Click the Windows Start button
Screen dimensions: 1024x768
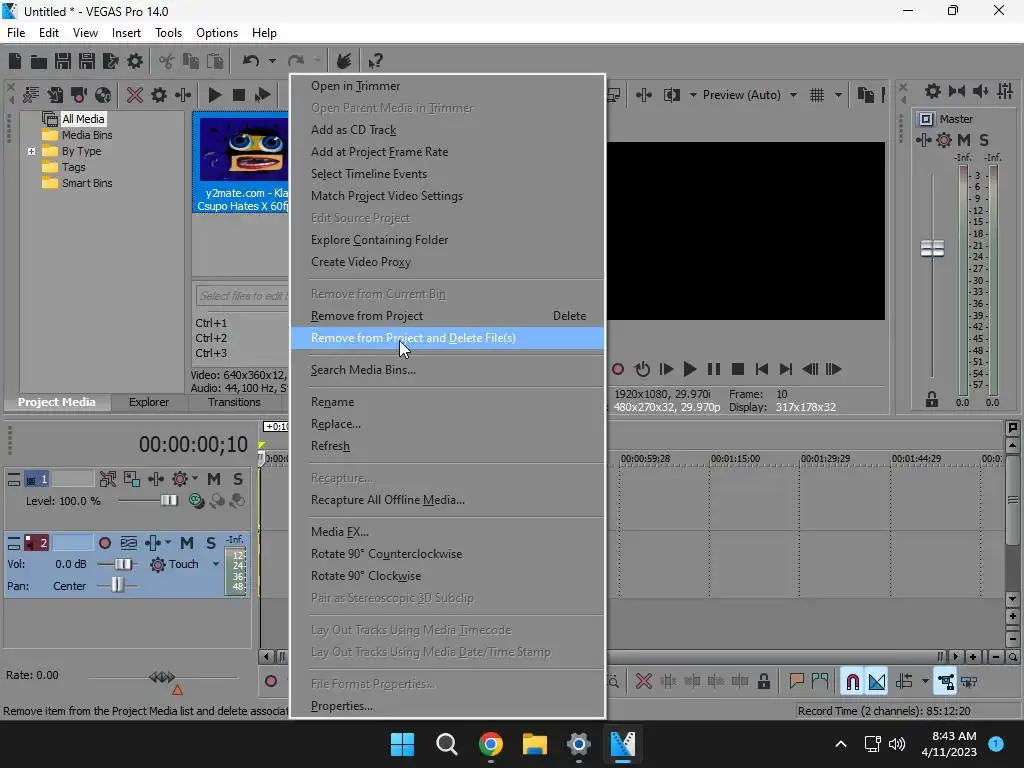click(402, 744)
